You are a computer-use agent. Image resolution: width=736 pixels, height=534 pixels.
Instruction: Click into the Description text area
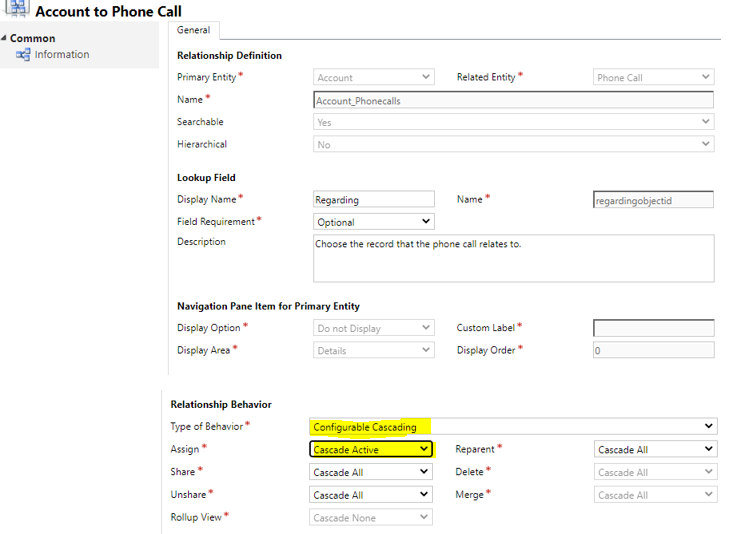514,258
